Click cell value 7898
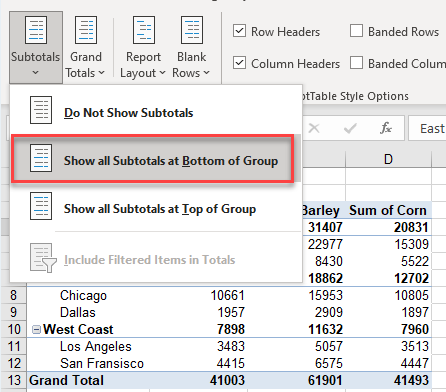Viewport: 446px width, 392px height. (231, 329)
